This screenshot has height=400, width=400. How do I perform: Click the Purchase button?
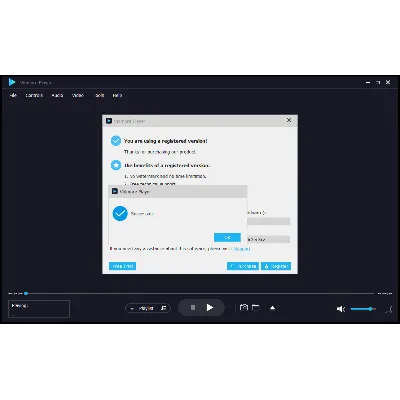click(243, 266)
